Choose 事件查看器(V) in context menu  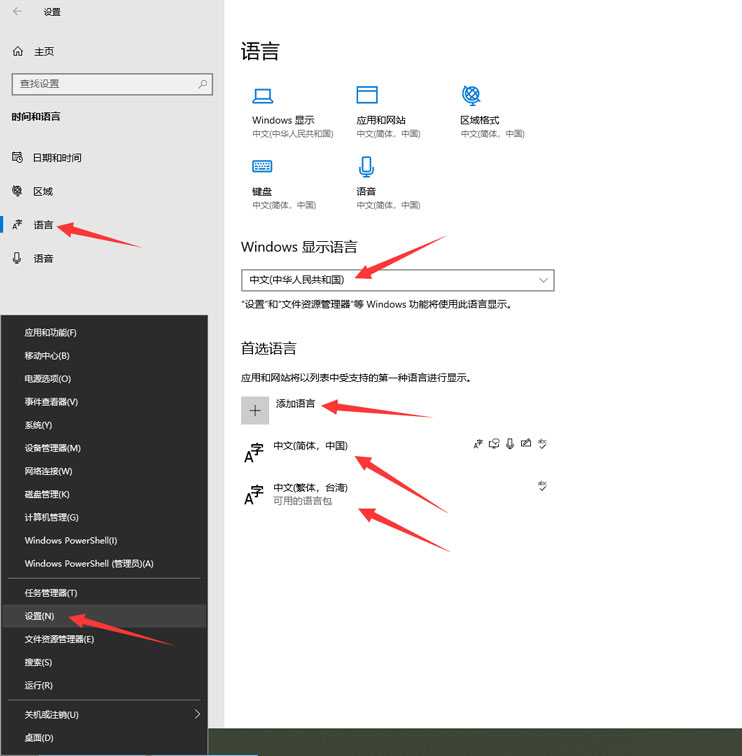click(51, 402)
